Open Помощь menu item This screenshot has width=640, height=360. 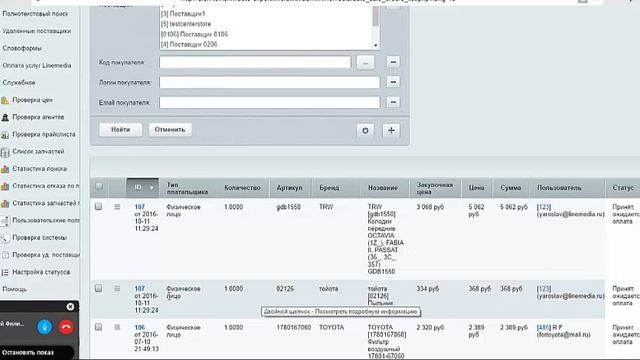(x=15, y=289)
